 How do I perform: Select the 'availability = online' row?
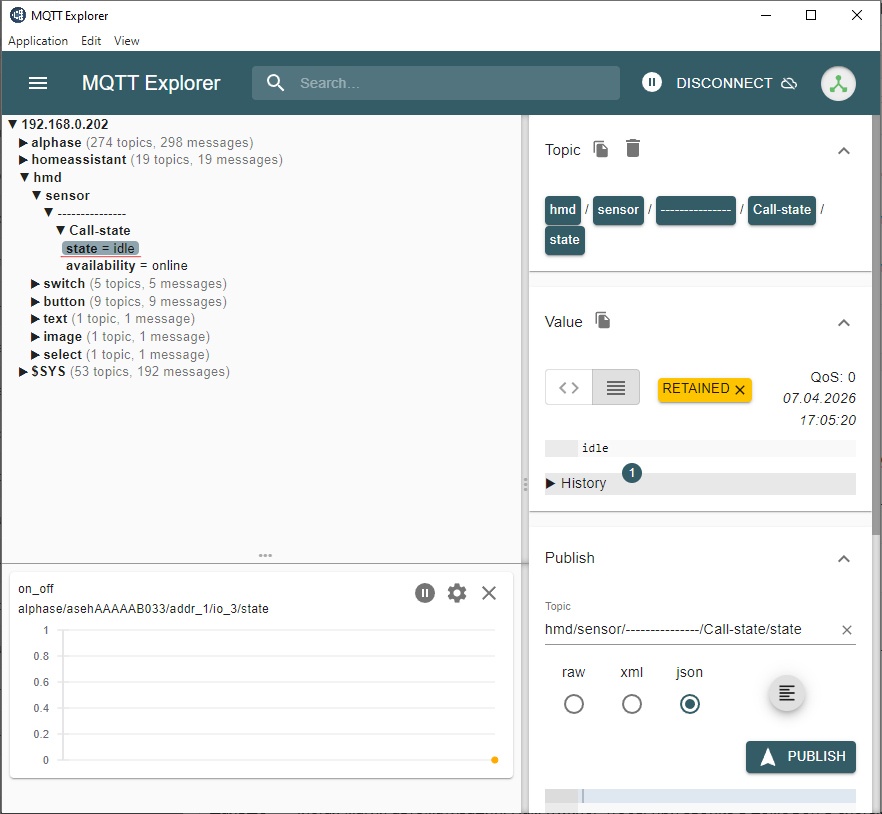click(x=127, y=266)
